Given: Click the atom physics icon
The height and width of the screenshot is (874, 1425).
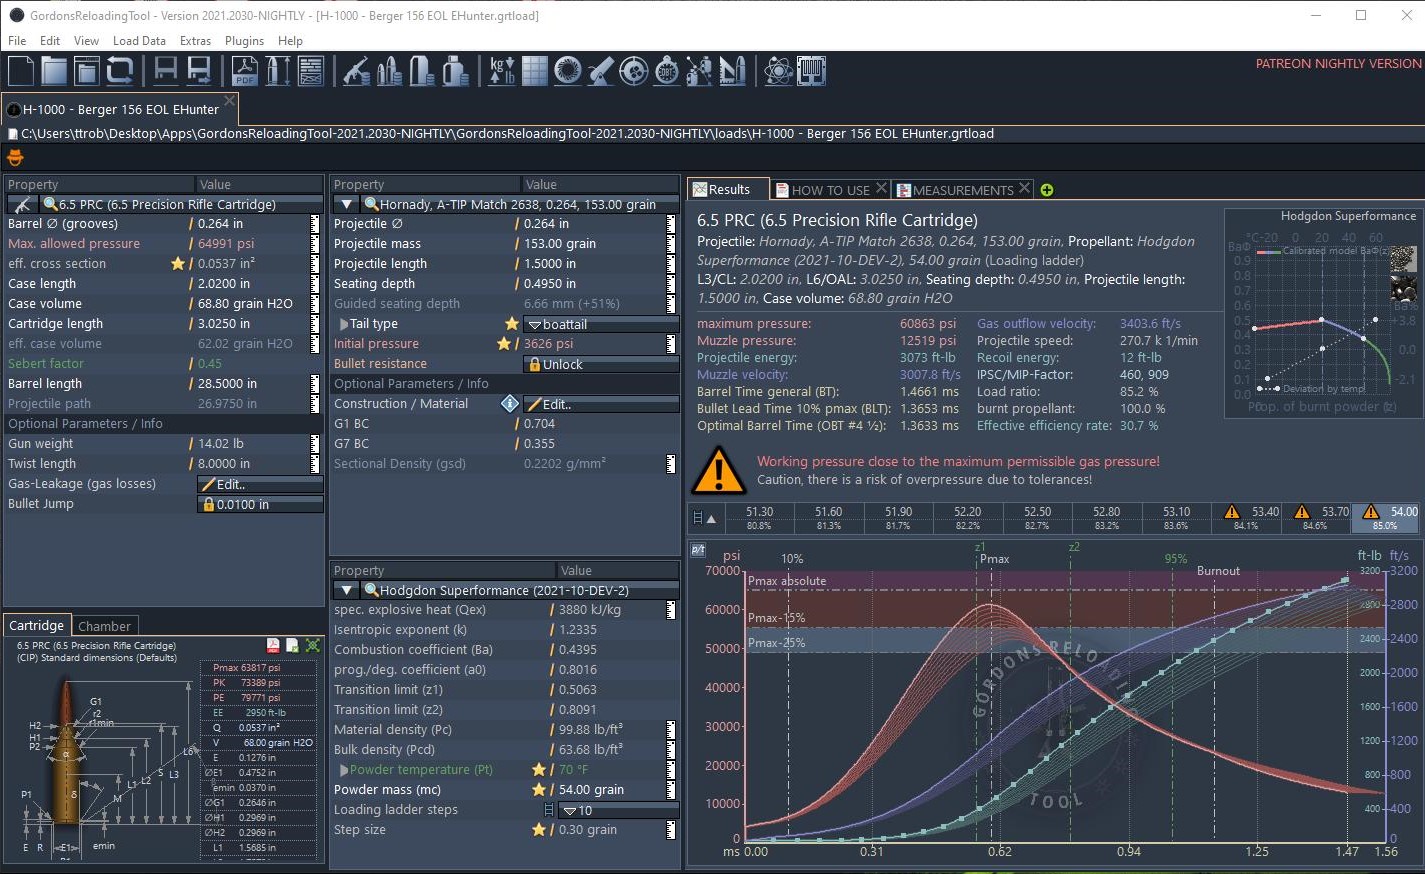Looking at the screenshot, I should [778, 71].
